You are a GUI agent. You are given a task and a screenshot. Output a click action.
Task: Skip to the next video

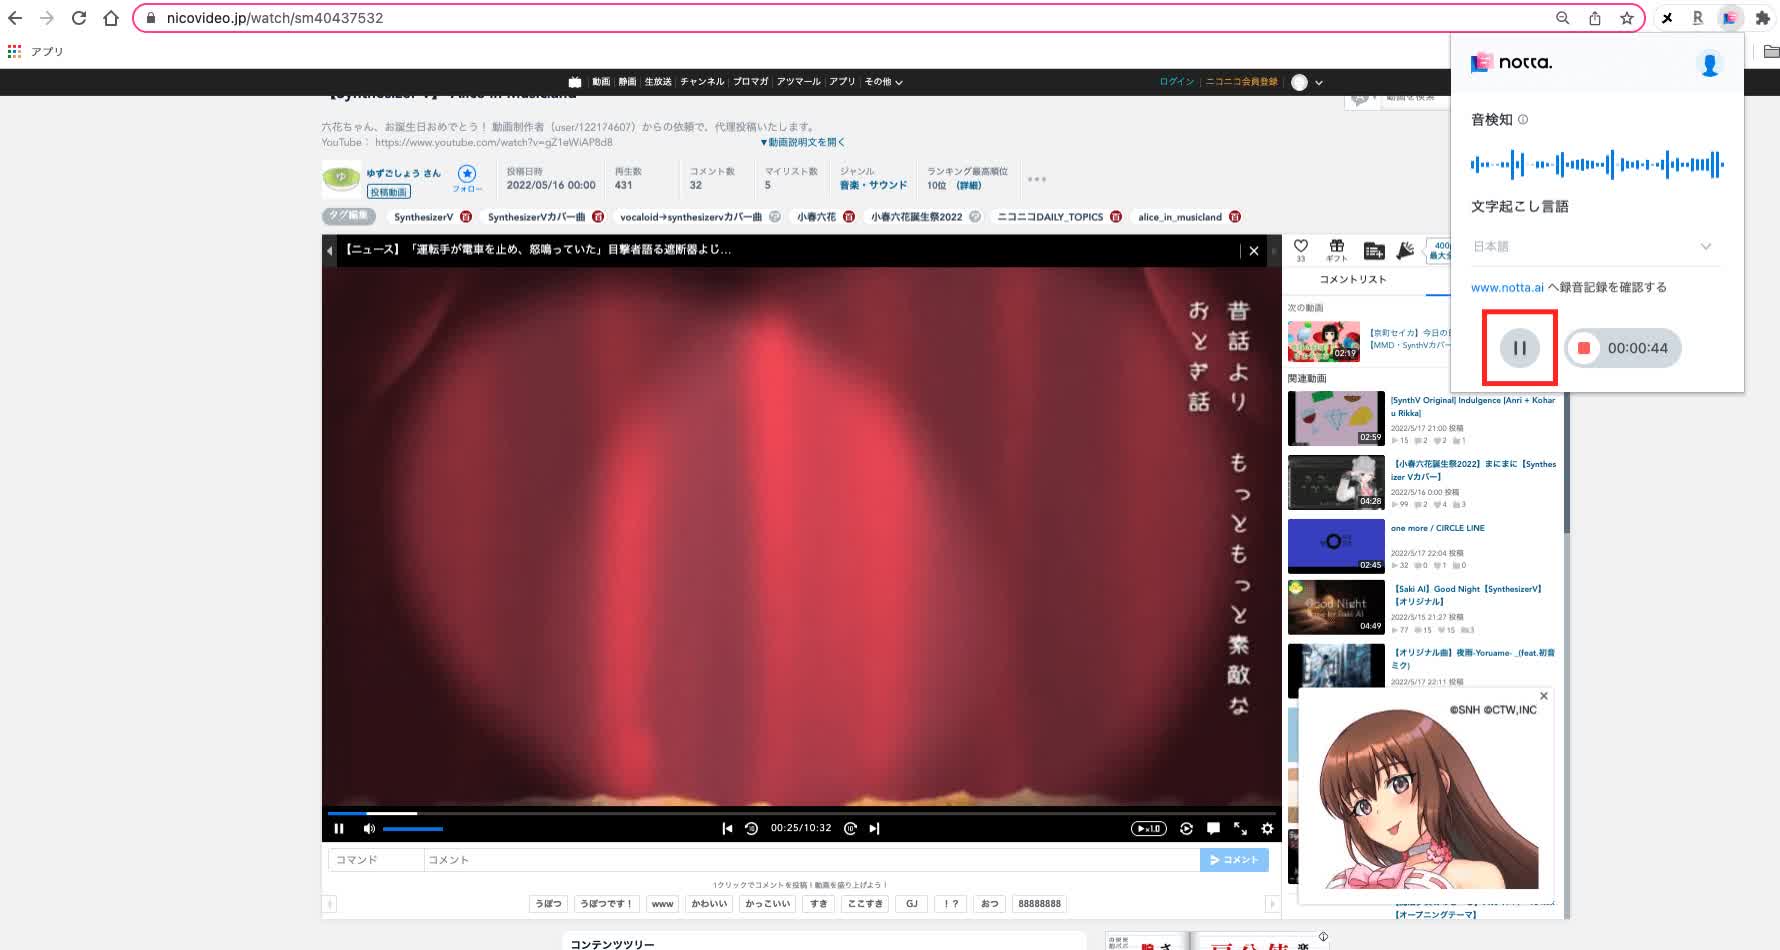(874, 828)
